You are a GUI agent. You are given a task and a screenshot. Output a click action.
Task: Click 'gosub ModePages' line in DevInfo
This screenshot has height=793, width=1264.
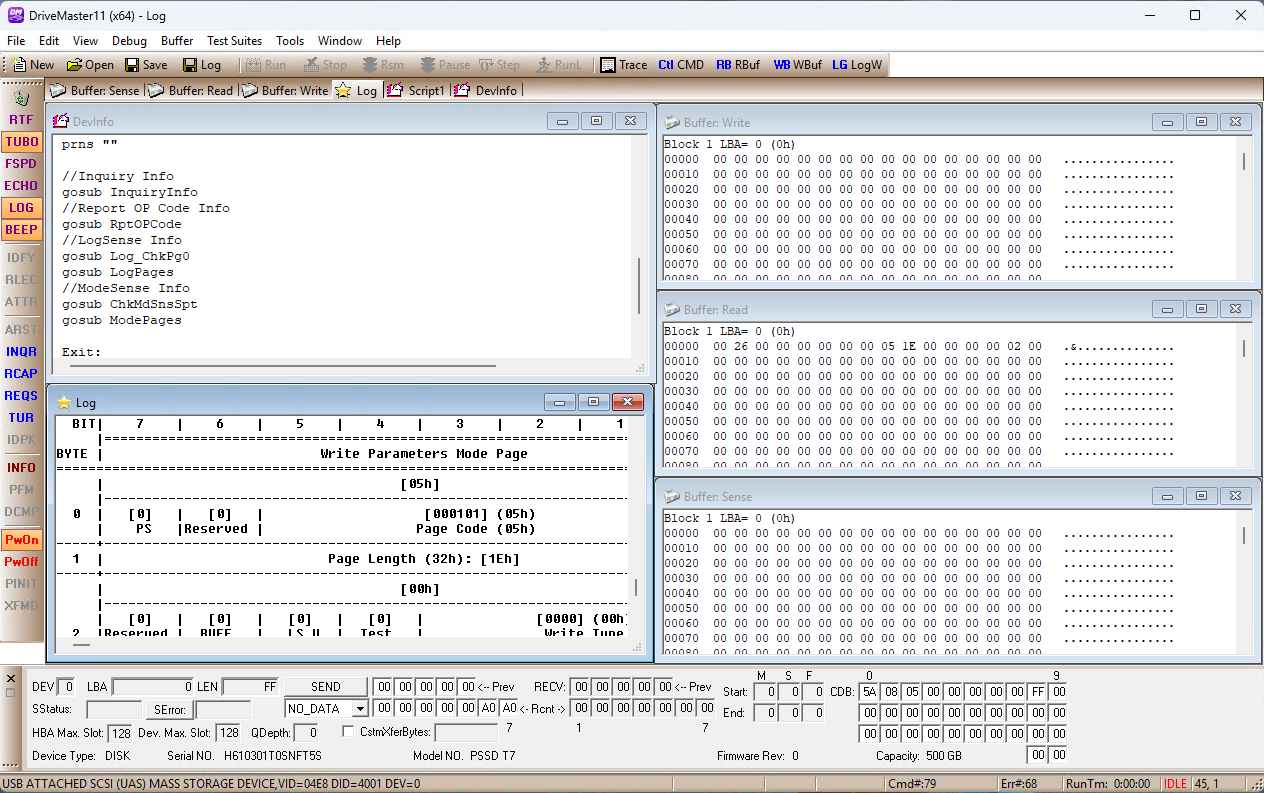tap(122, 320)
